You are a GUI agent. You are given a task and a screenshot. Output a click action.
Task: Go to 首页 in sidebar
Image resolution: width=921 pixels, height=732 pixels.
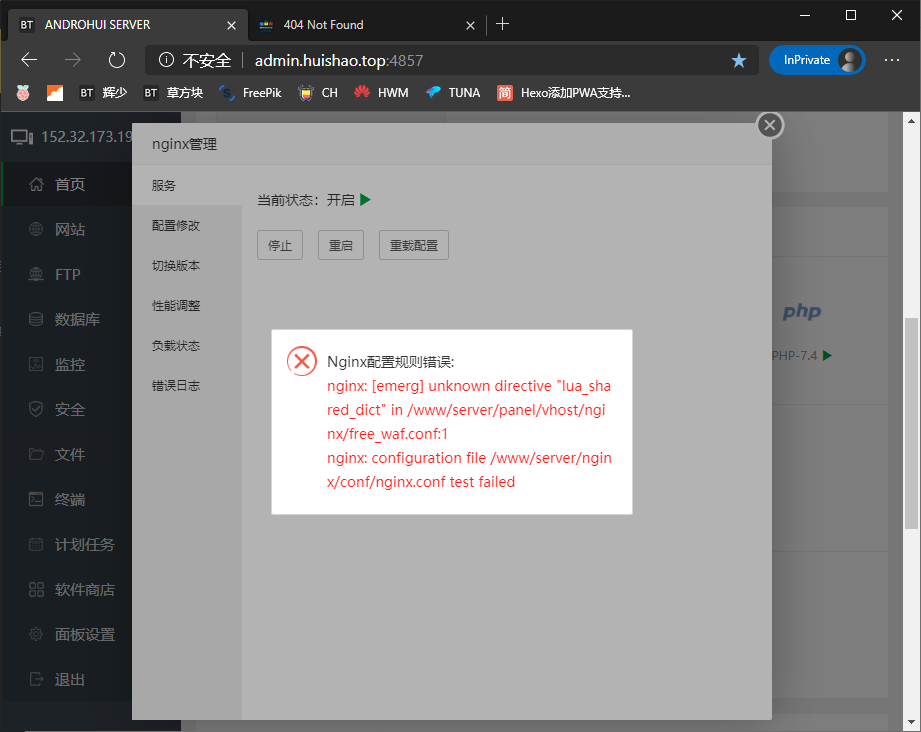click(67, 184)
